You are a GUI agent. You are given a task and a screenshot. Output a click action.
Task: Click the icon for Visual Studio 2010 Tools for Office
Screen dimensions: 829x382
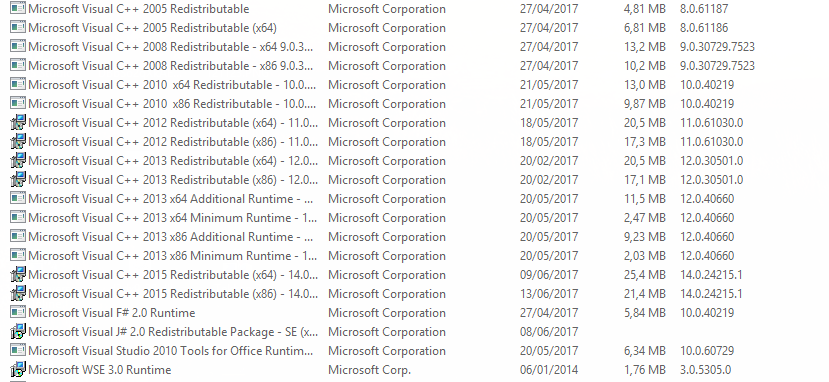(x=18, y=350)
